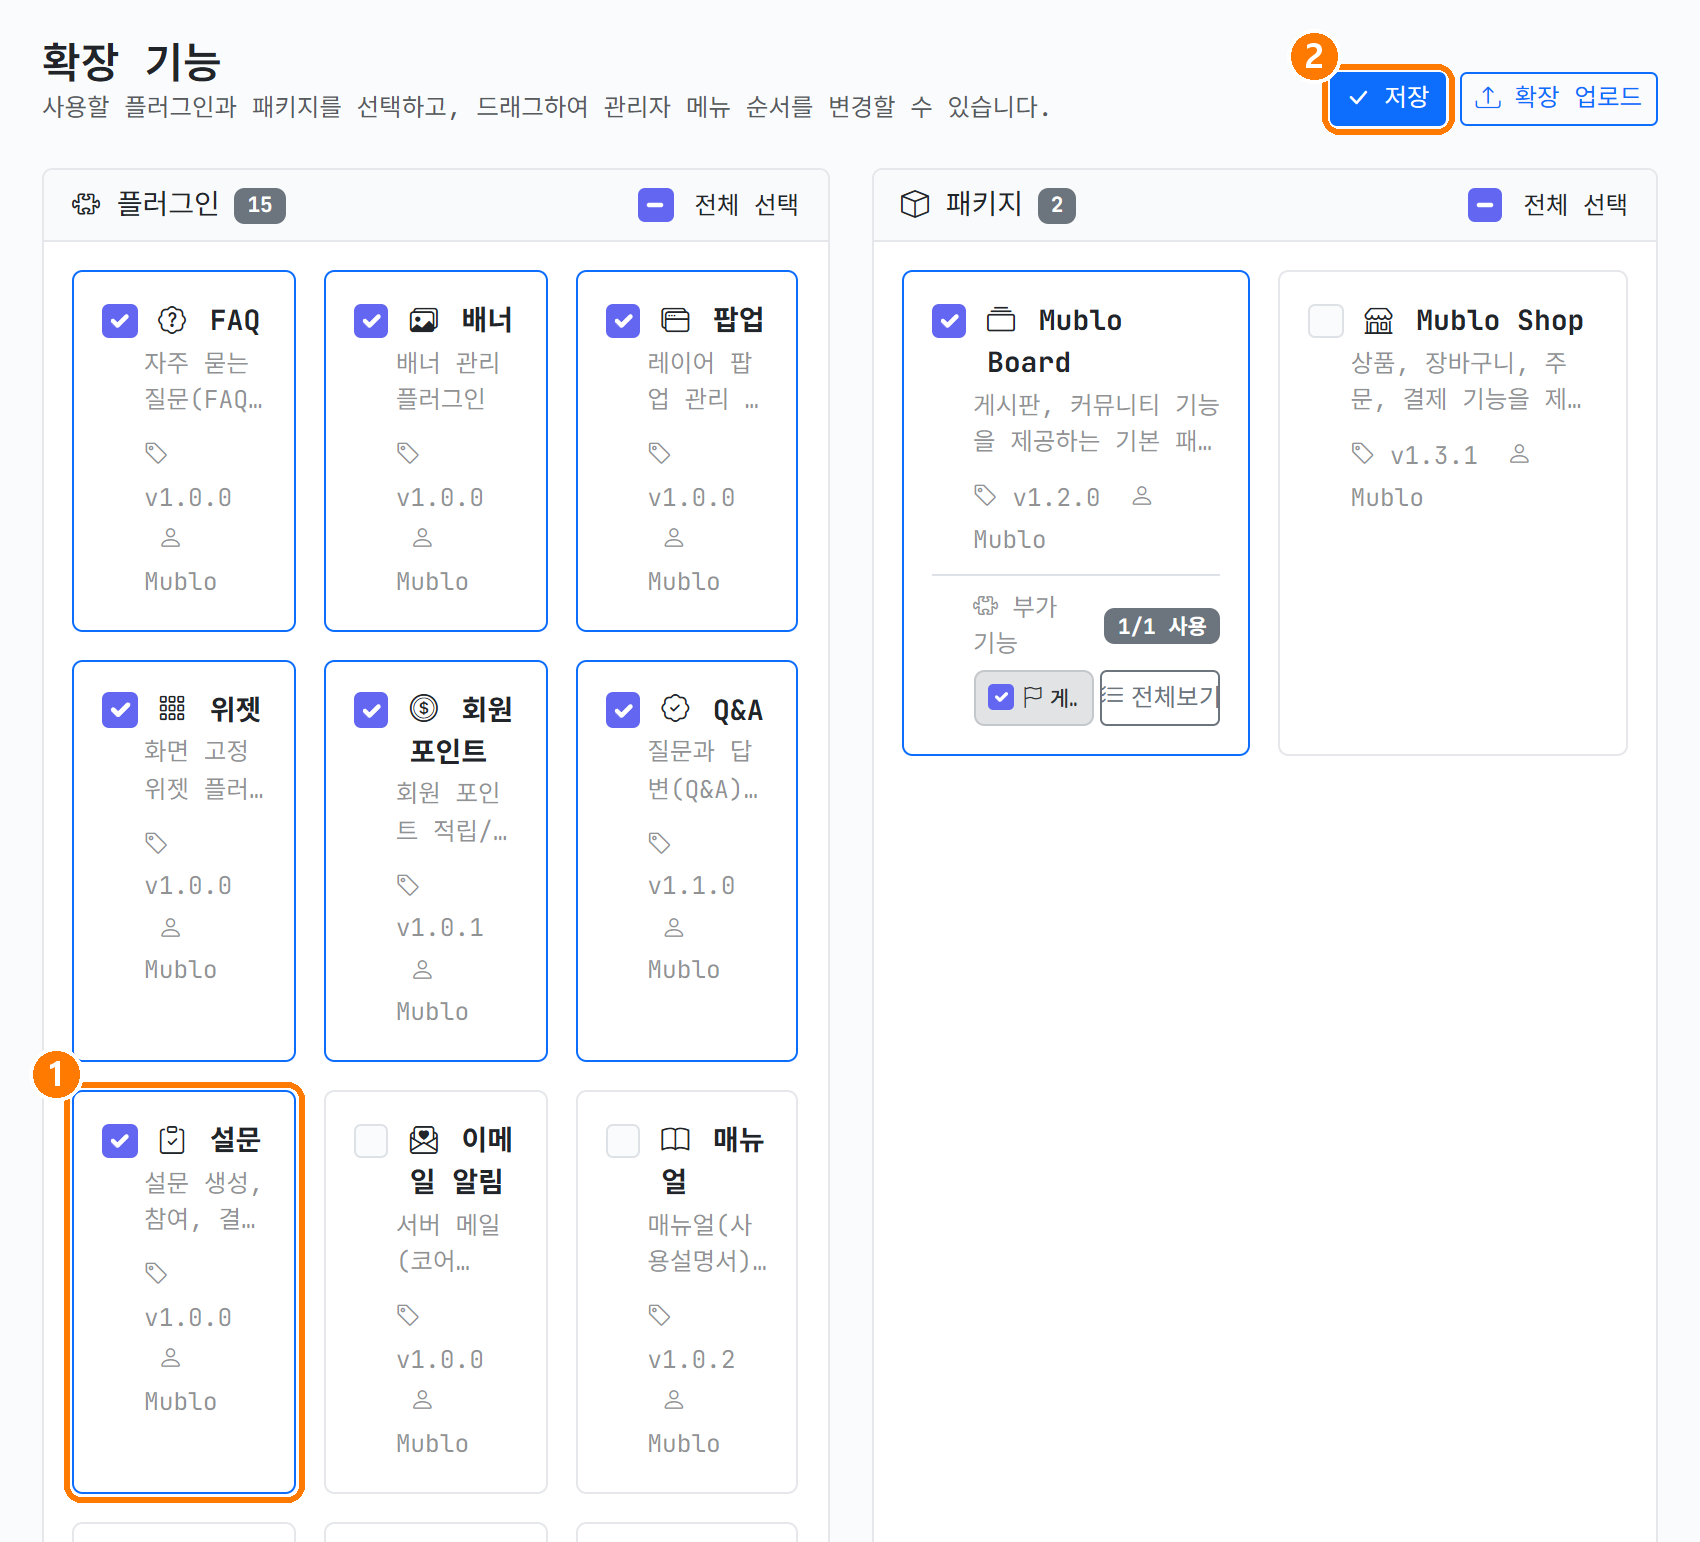Click the 회원 포인트 coin icon
The image size is (1700, 1542).
click(x=424, y=709)
